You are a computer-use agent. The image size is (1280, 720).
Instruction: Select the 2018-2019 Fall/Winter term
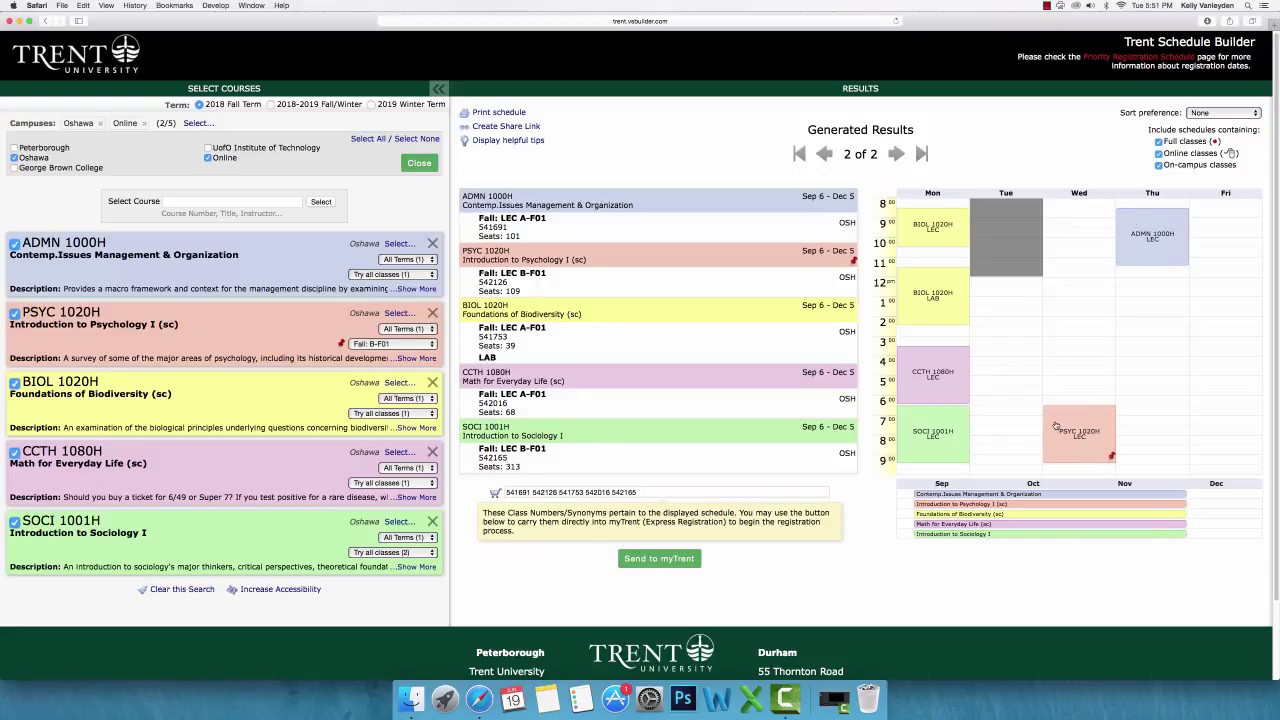pyautogui.click(x=271, y=105)
